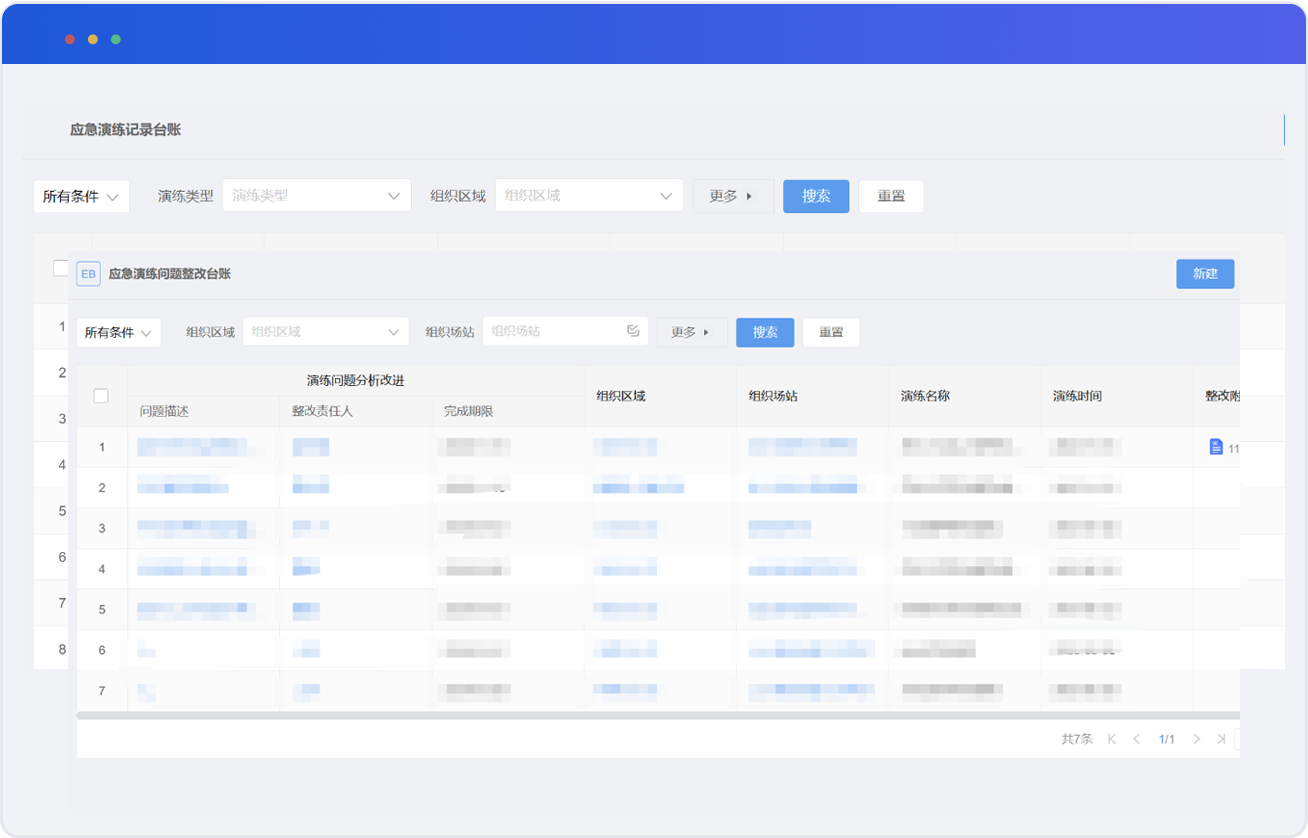
Task: Click the upper 重置 button
Action: (x=890, y=196)
